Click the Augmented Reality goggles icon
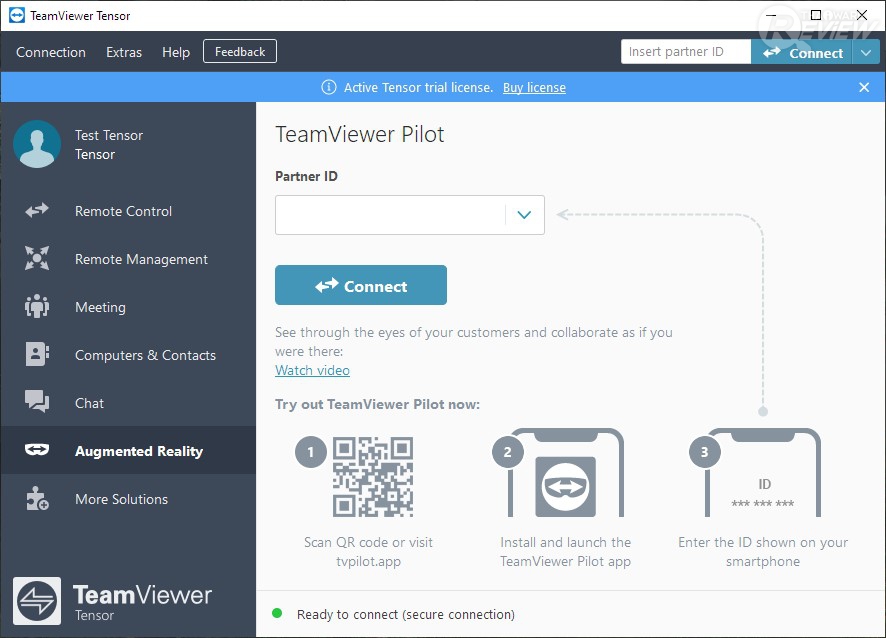 (37, 450)
